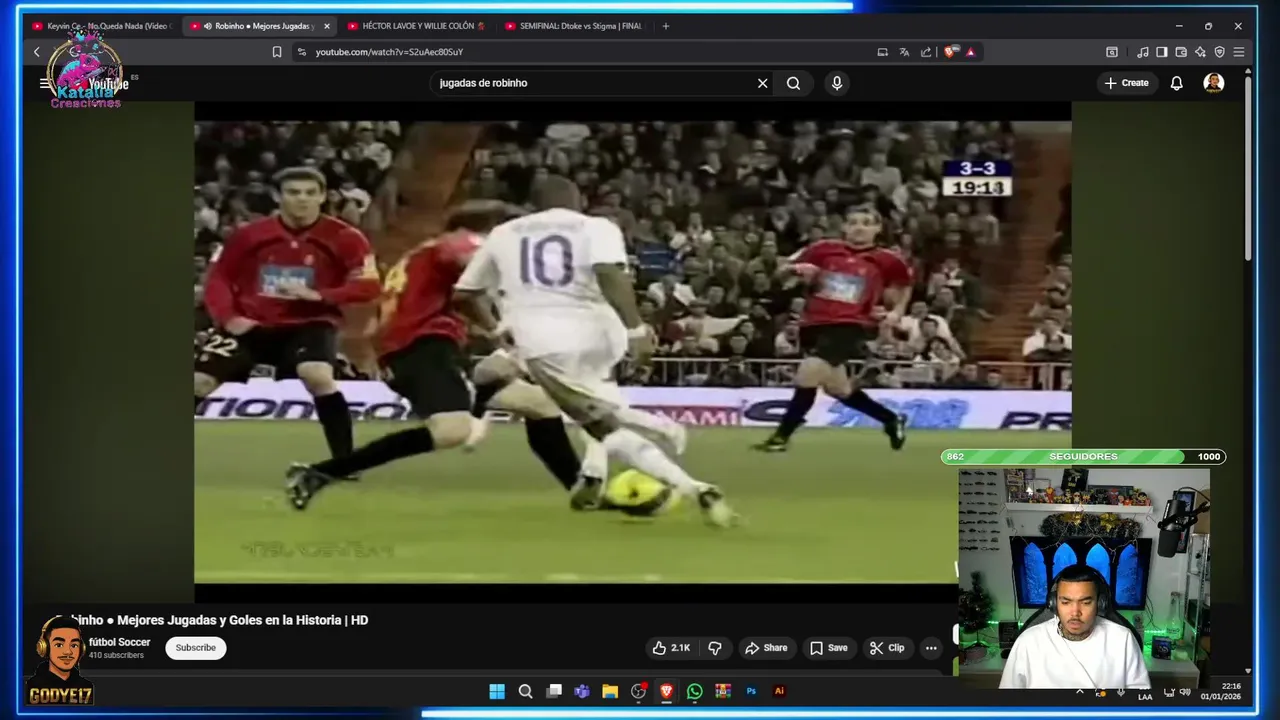Open WinRAR icon on taskbar
Viewport: 1280px width, 720px height.
(x=723, y=691)
